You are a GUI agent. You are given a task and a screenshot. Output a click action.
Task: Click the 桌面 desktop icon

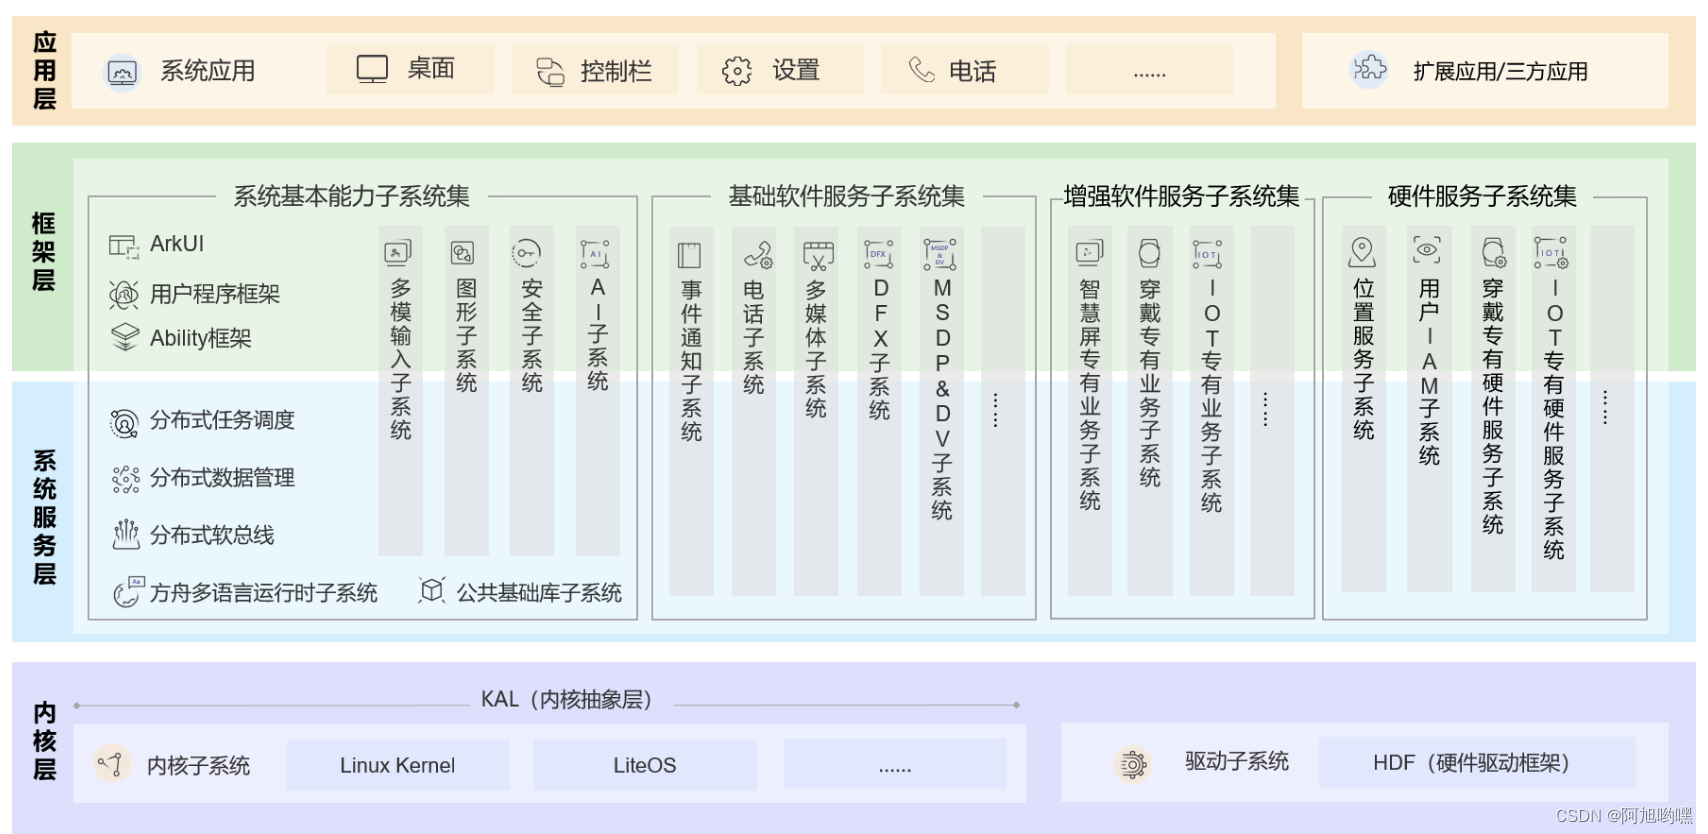click(372, 69)
